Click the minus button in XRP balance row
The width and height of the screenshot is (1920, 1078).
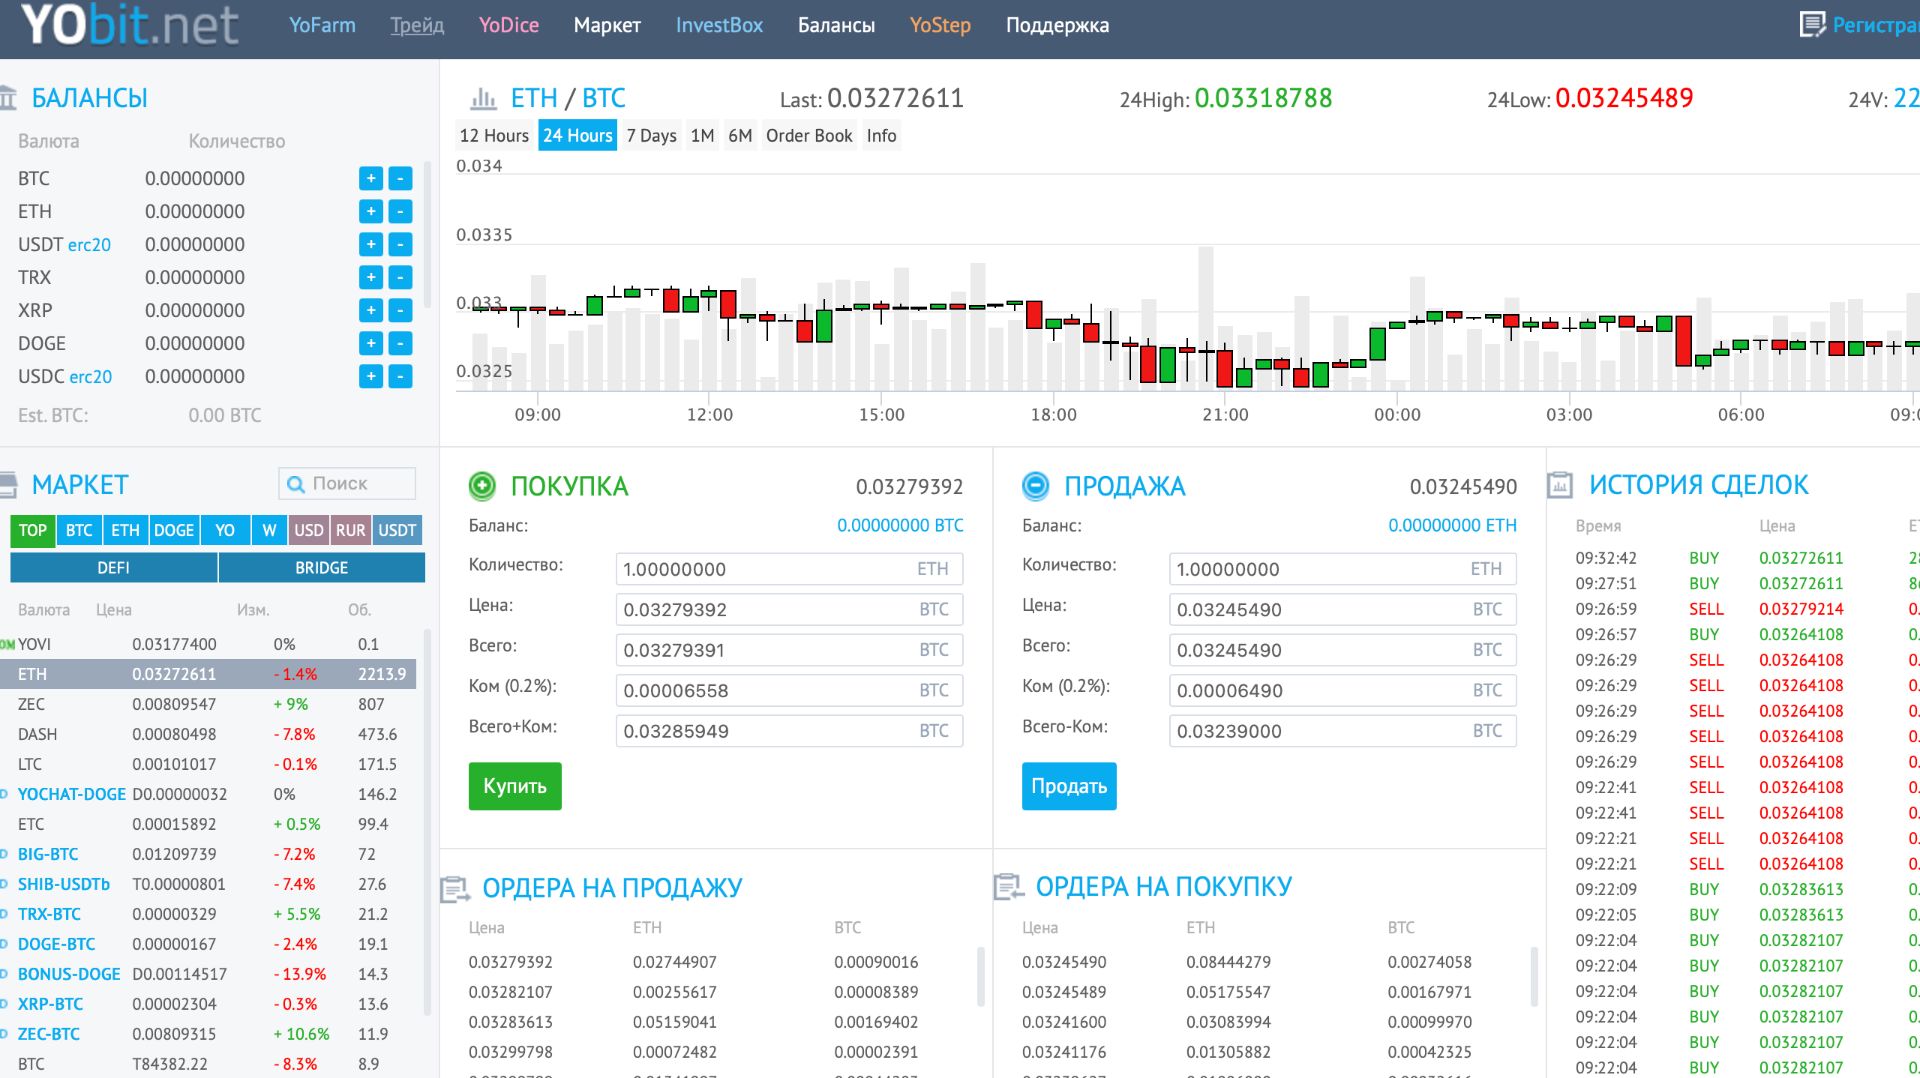pos(400,310)
